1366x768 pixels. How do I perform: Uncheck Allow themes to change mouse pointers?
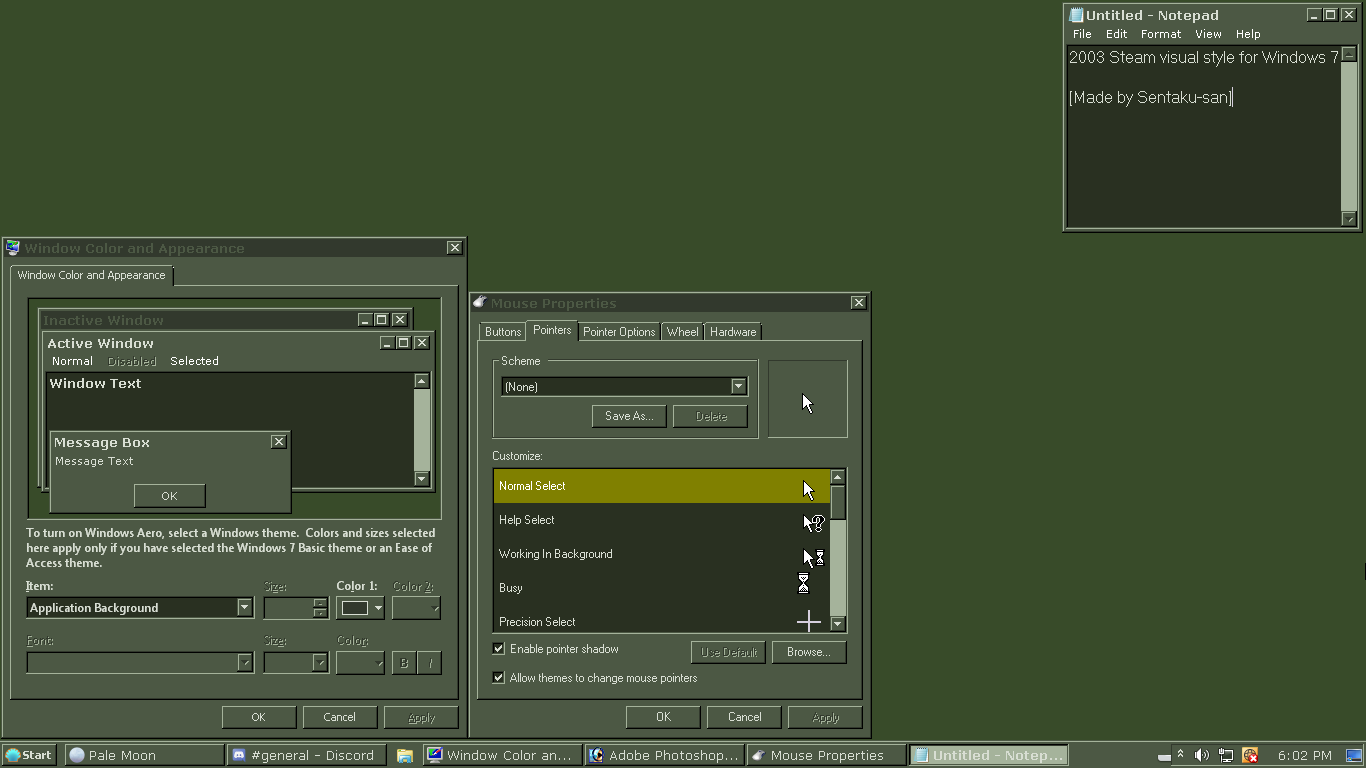499,678
